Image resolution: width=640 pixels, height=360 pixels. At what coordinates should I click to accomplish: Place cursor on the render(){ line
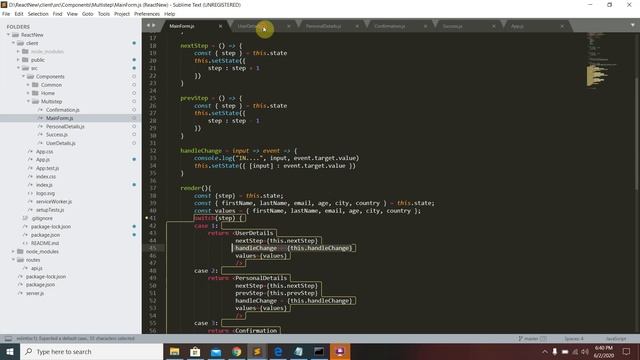(196, 188)
